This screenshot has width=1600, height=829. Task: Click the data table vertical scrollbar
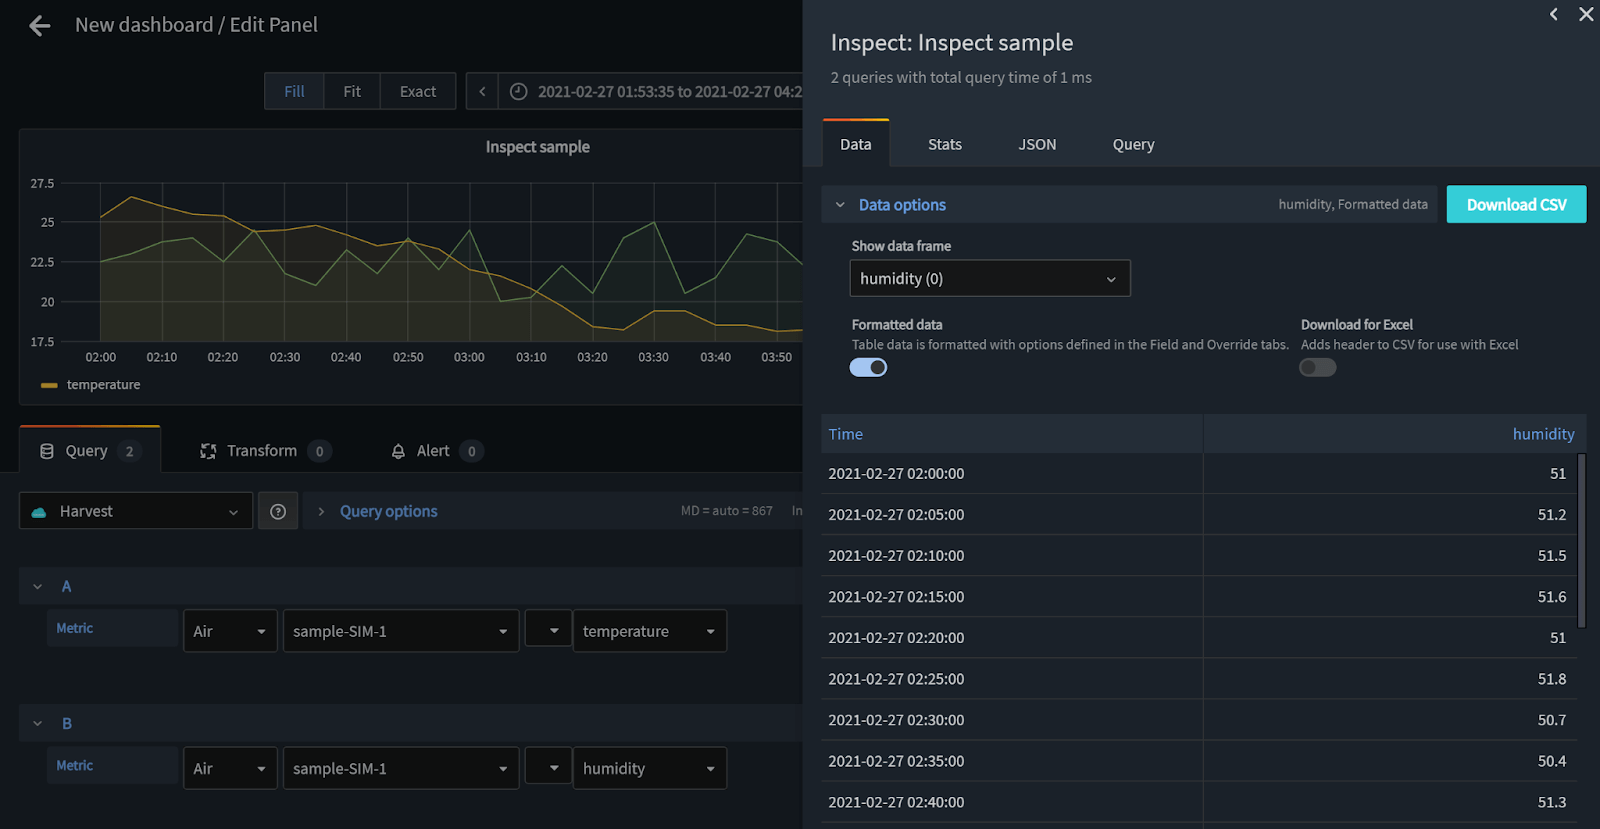[1581, 541]
